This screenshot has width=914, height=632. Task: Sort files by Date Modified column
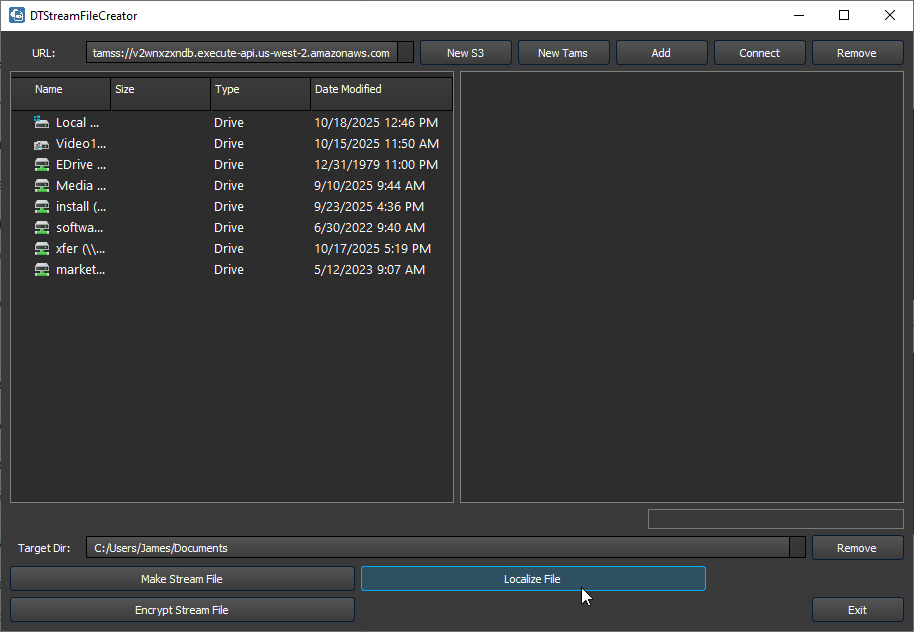point(380,90)
